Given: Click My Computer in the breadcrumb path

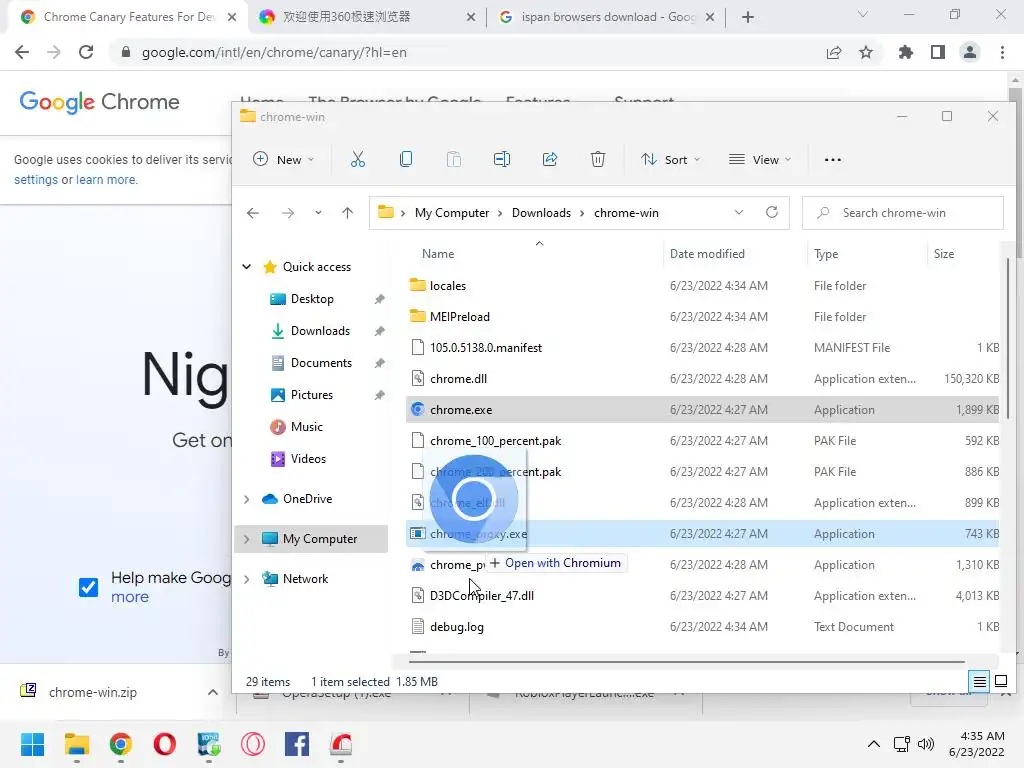Looking at the screenshot, I should coord(452,213).
